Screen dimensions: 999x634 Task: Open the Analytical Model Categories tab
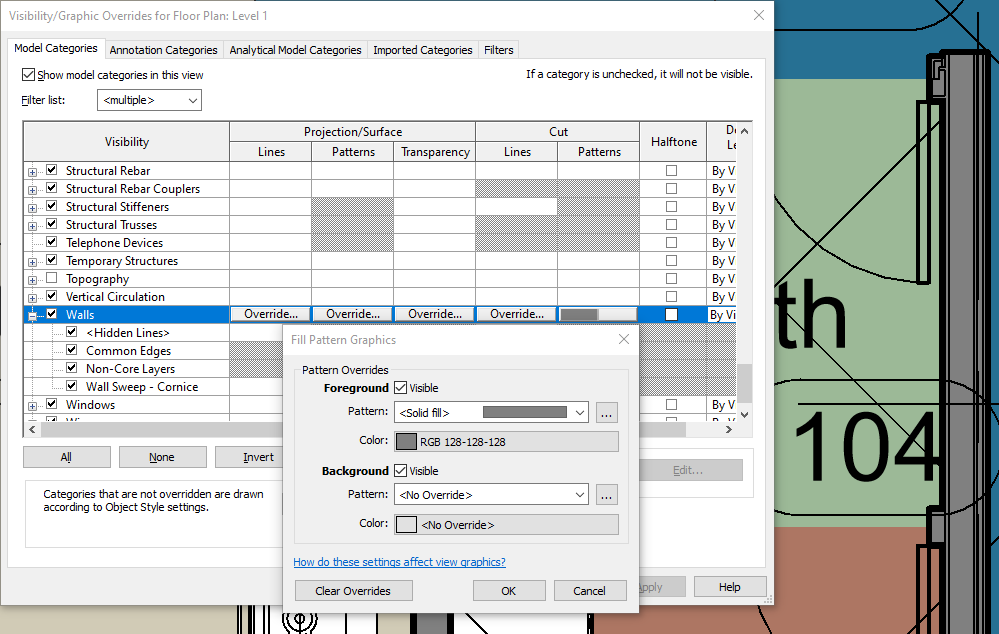tap(295, 50)
